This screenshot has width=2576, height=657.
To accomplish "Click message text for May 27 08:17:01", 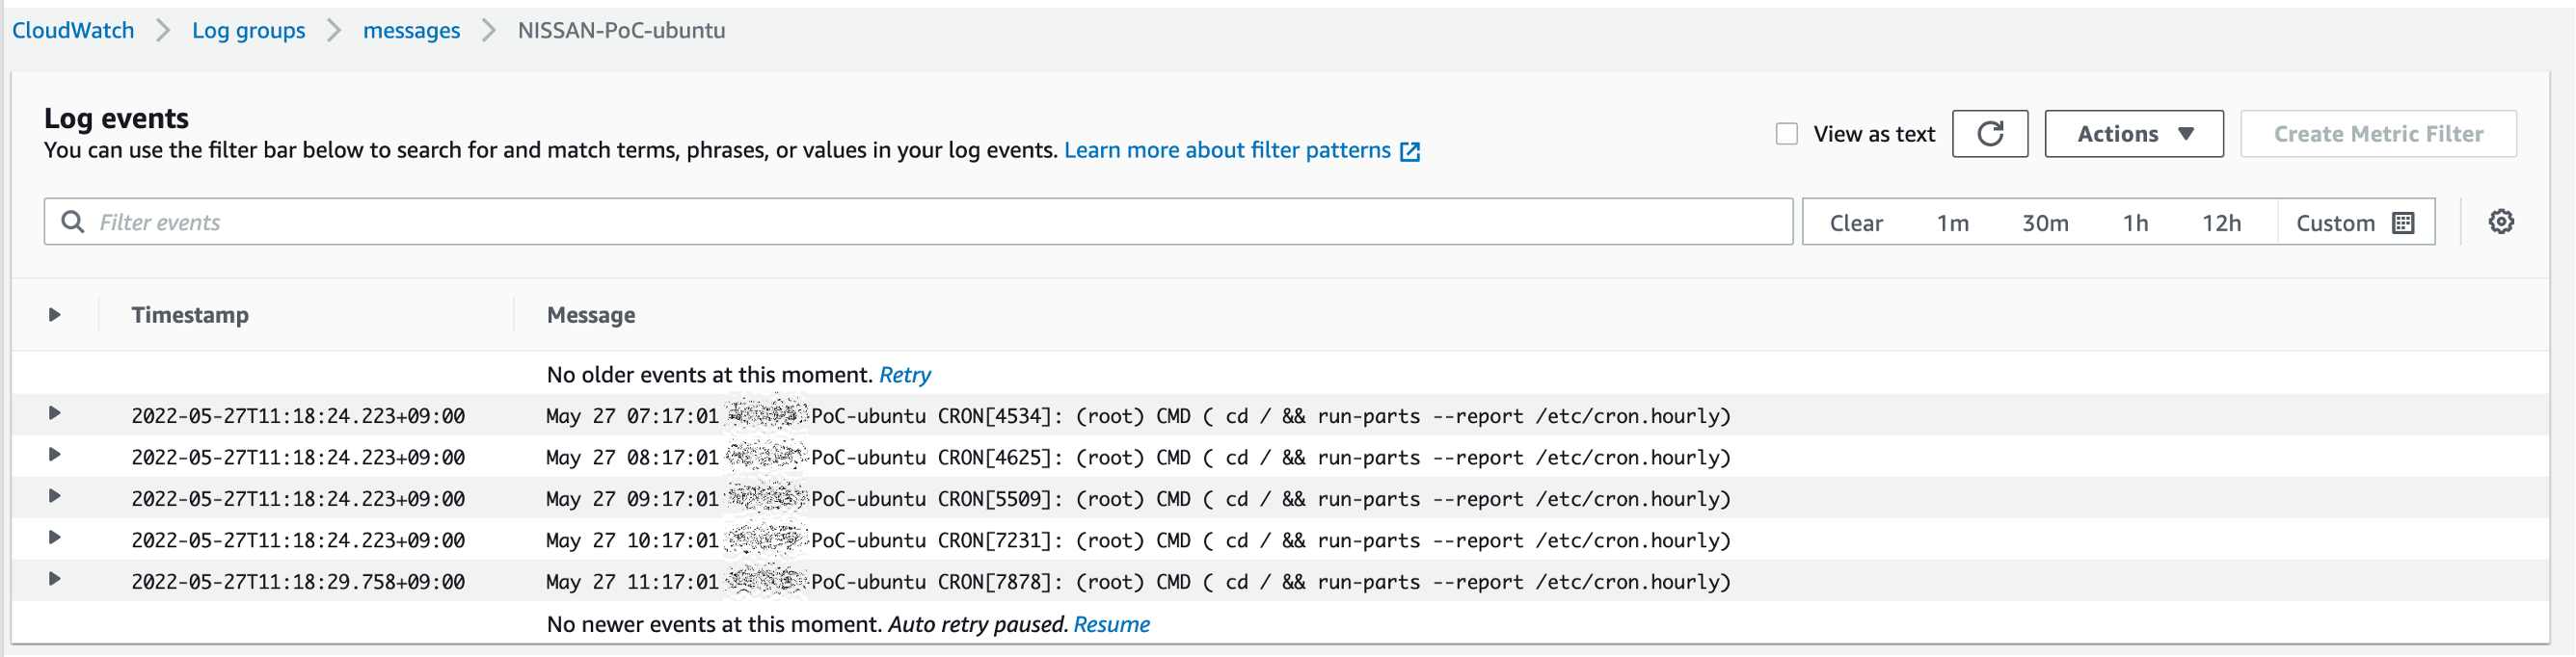I will [x=1138, y=458].
